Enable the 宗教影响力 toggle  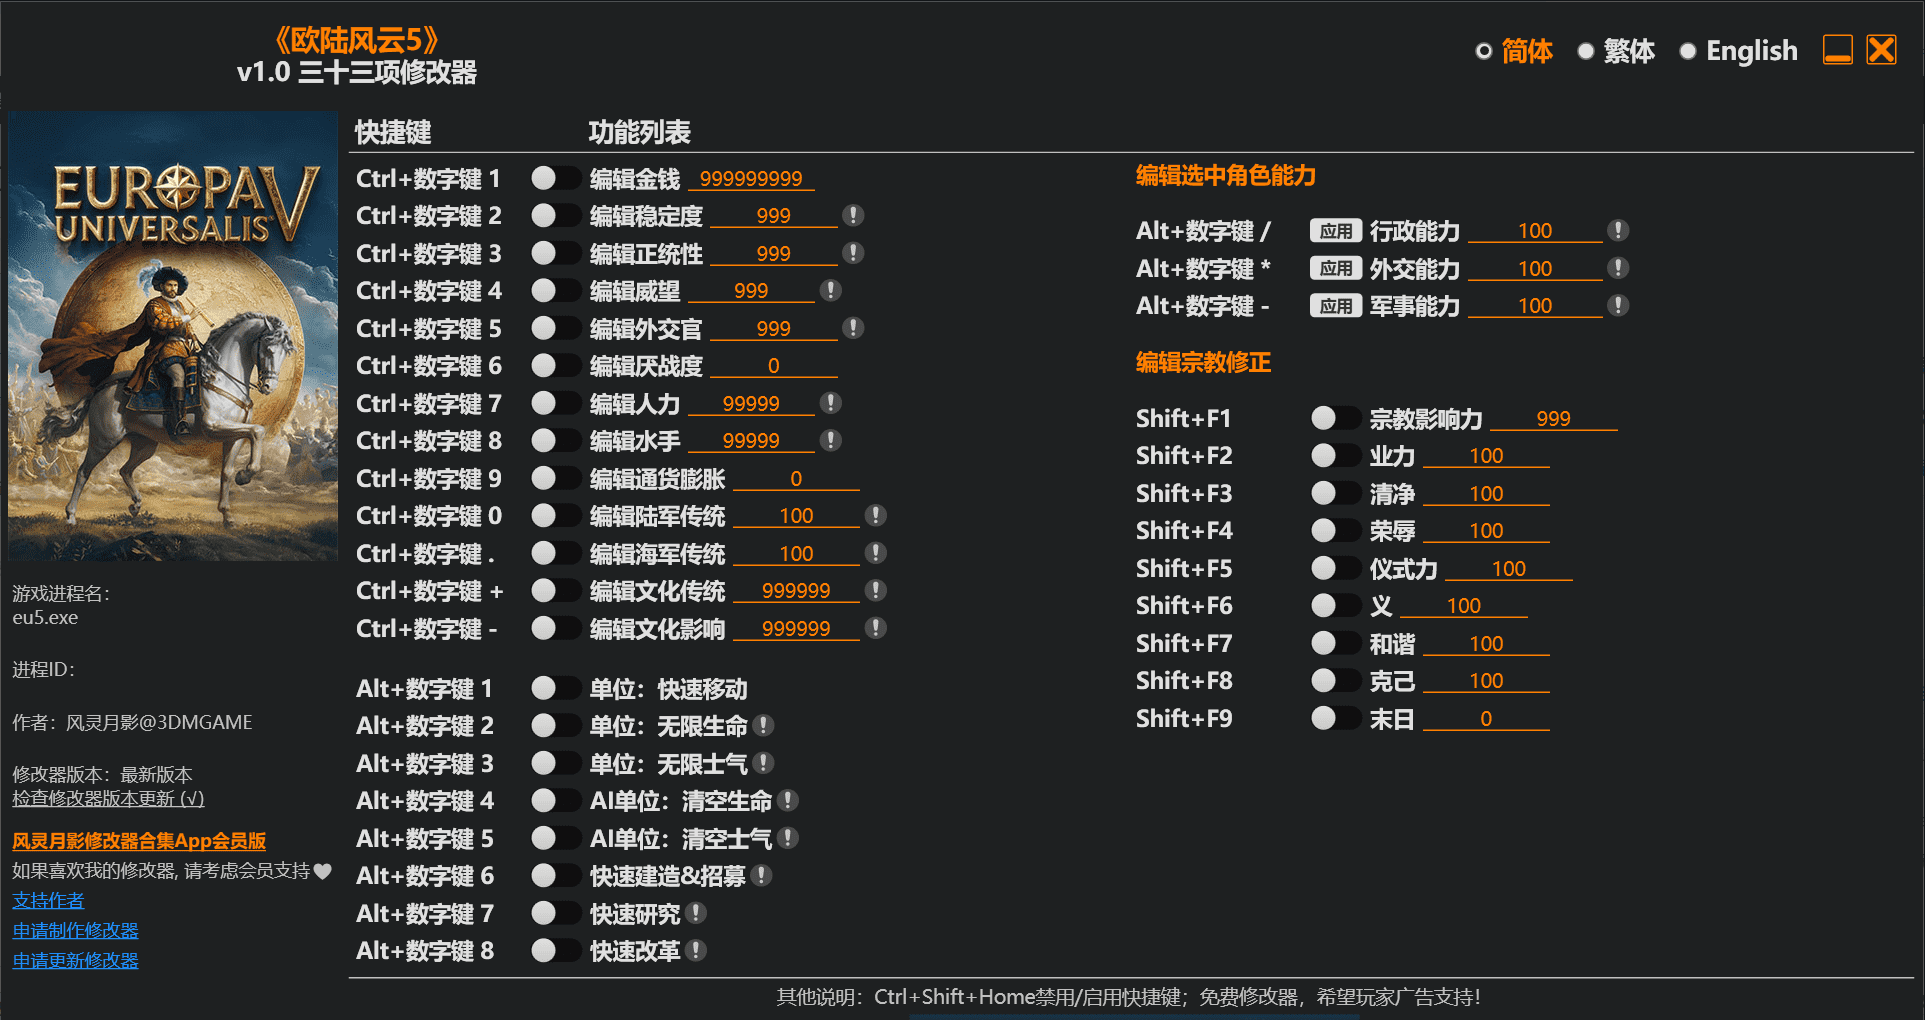point(1335,417)
